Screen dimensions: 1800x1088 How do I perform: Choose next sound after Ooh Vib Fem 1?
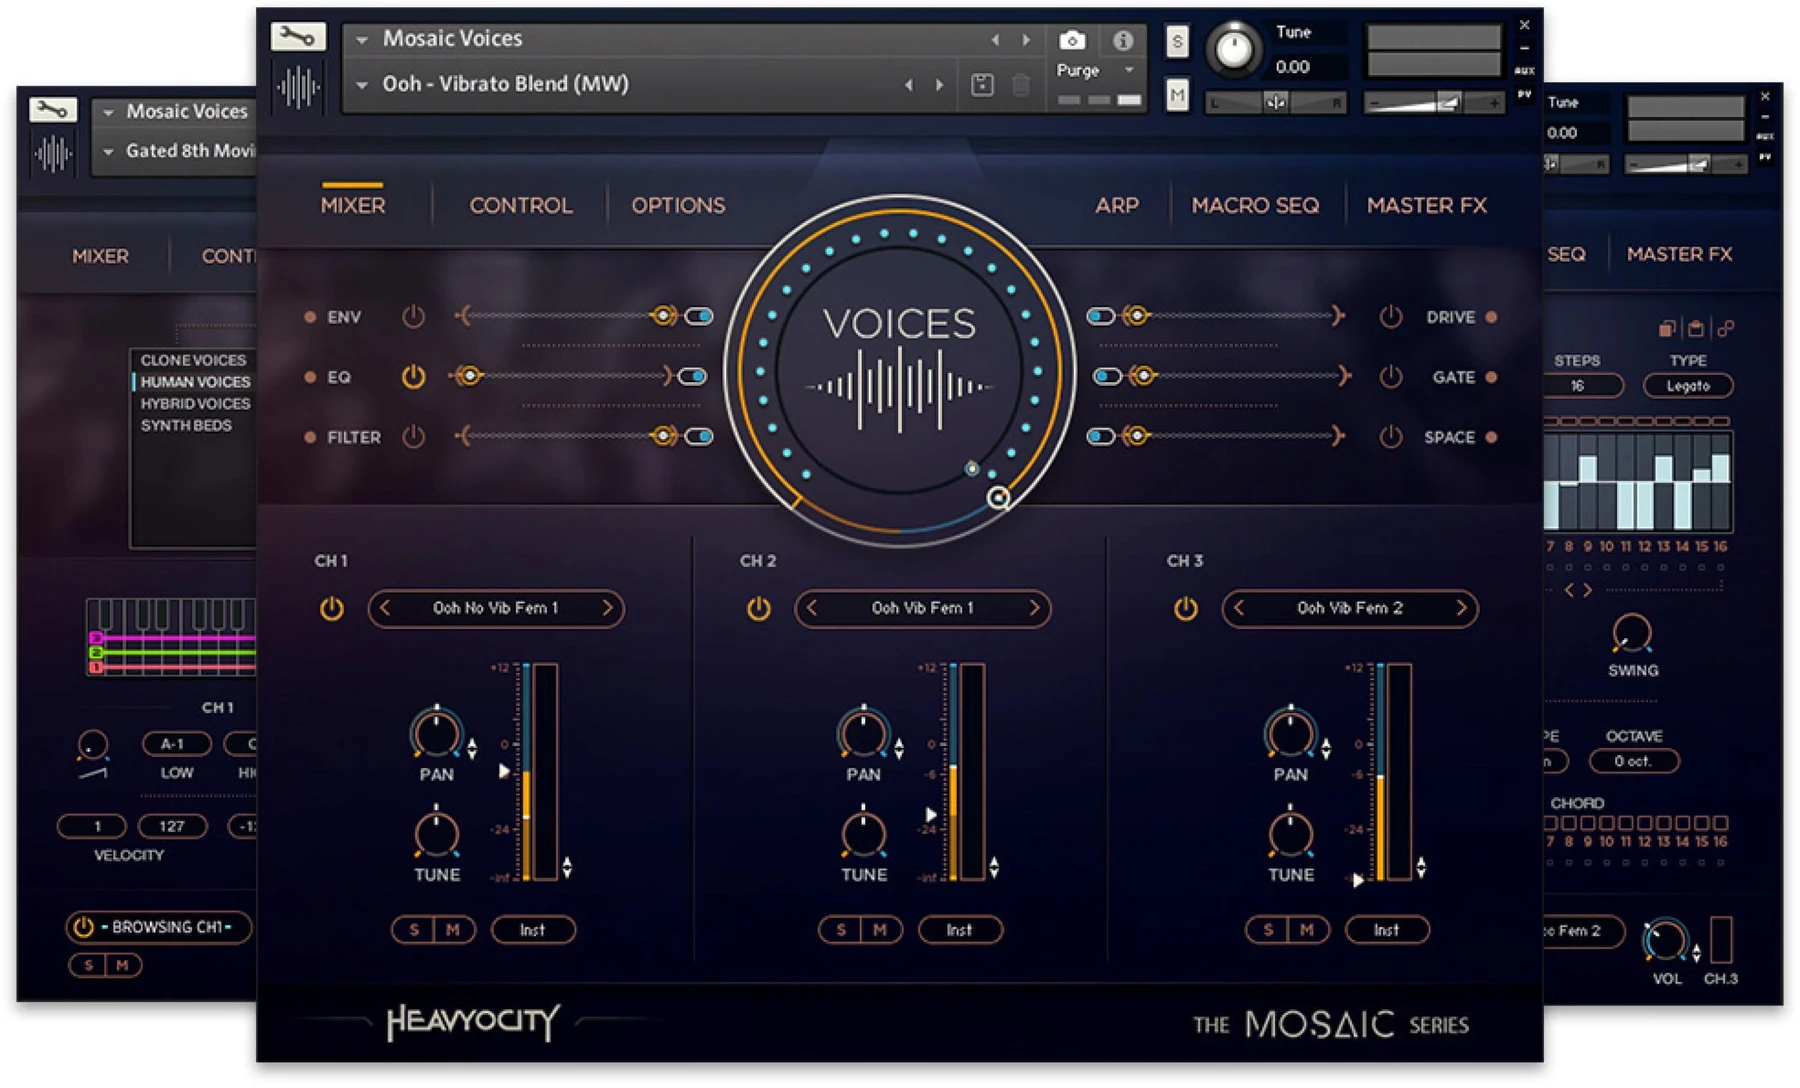1034,608
